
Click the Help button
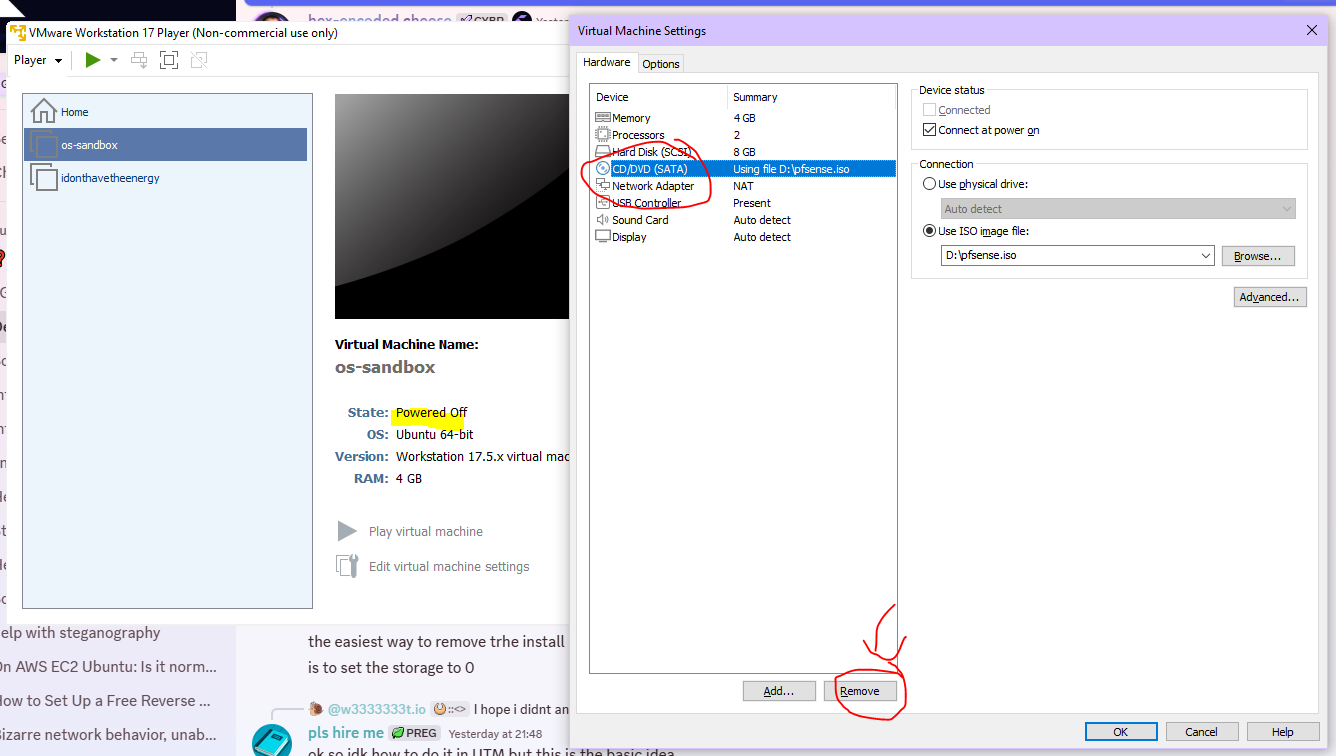pos(1283,732)
